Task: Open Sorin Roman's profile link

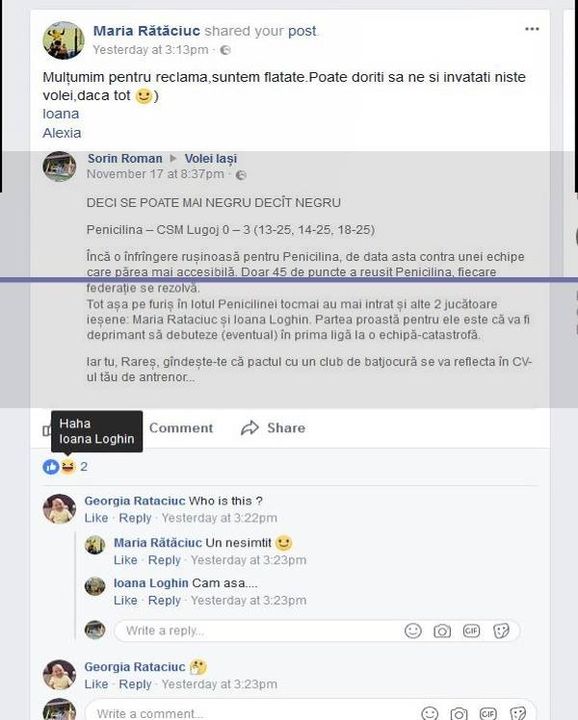Action: pos(125,158)
